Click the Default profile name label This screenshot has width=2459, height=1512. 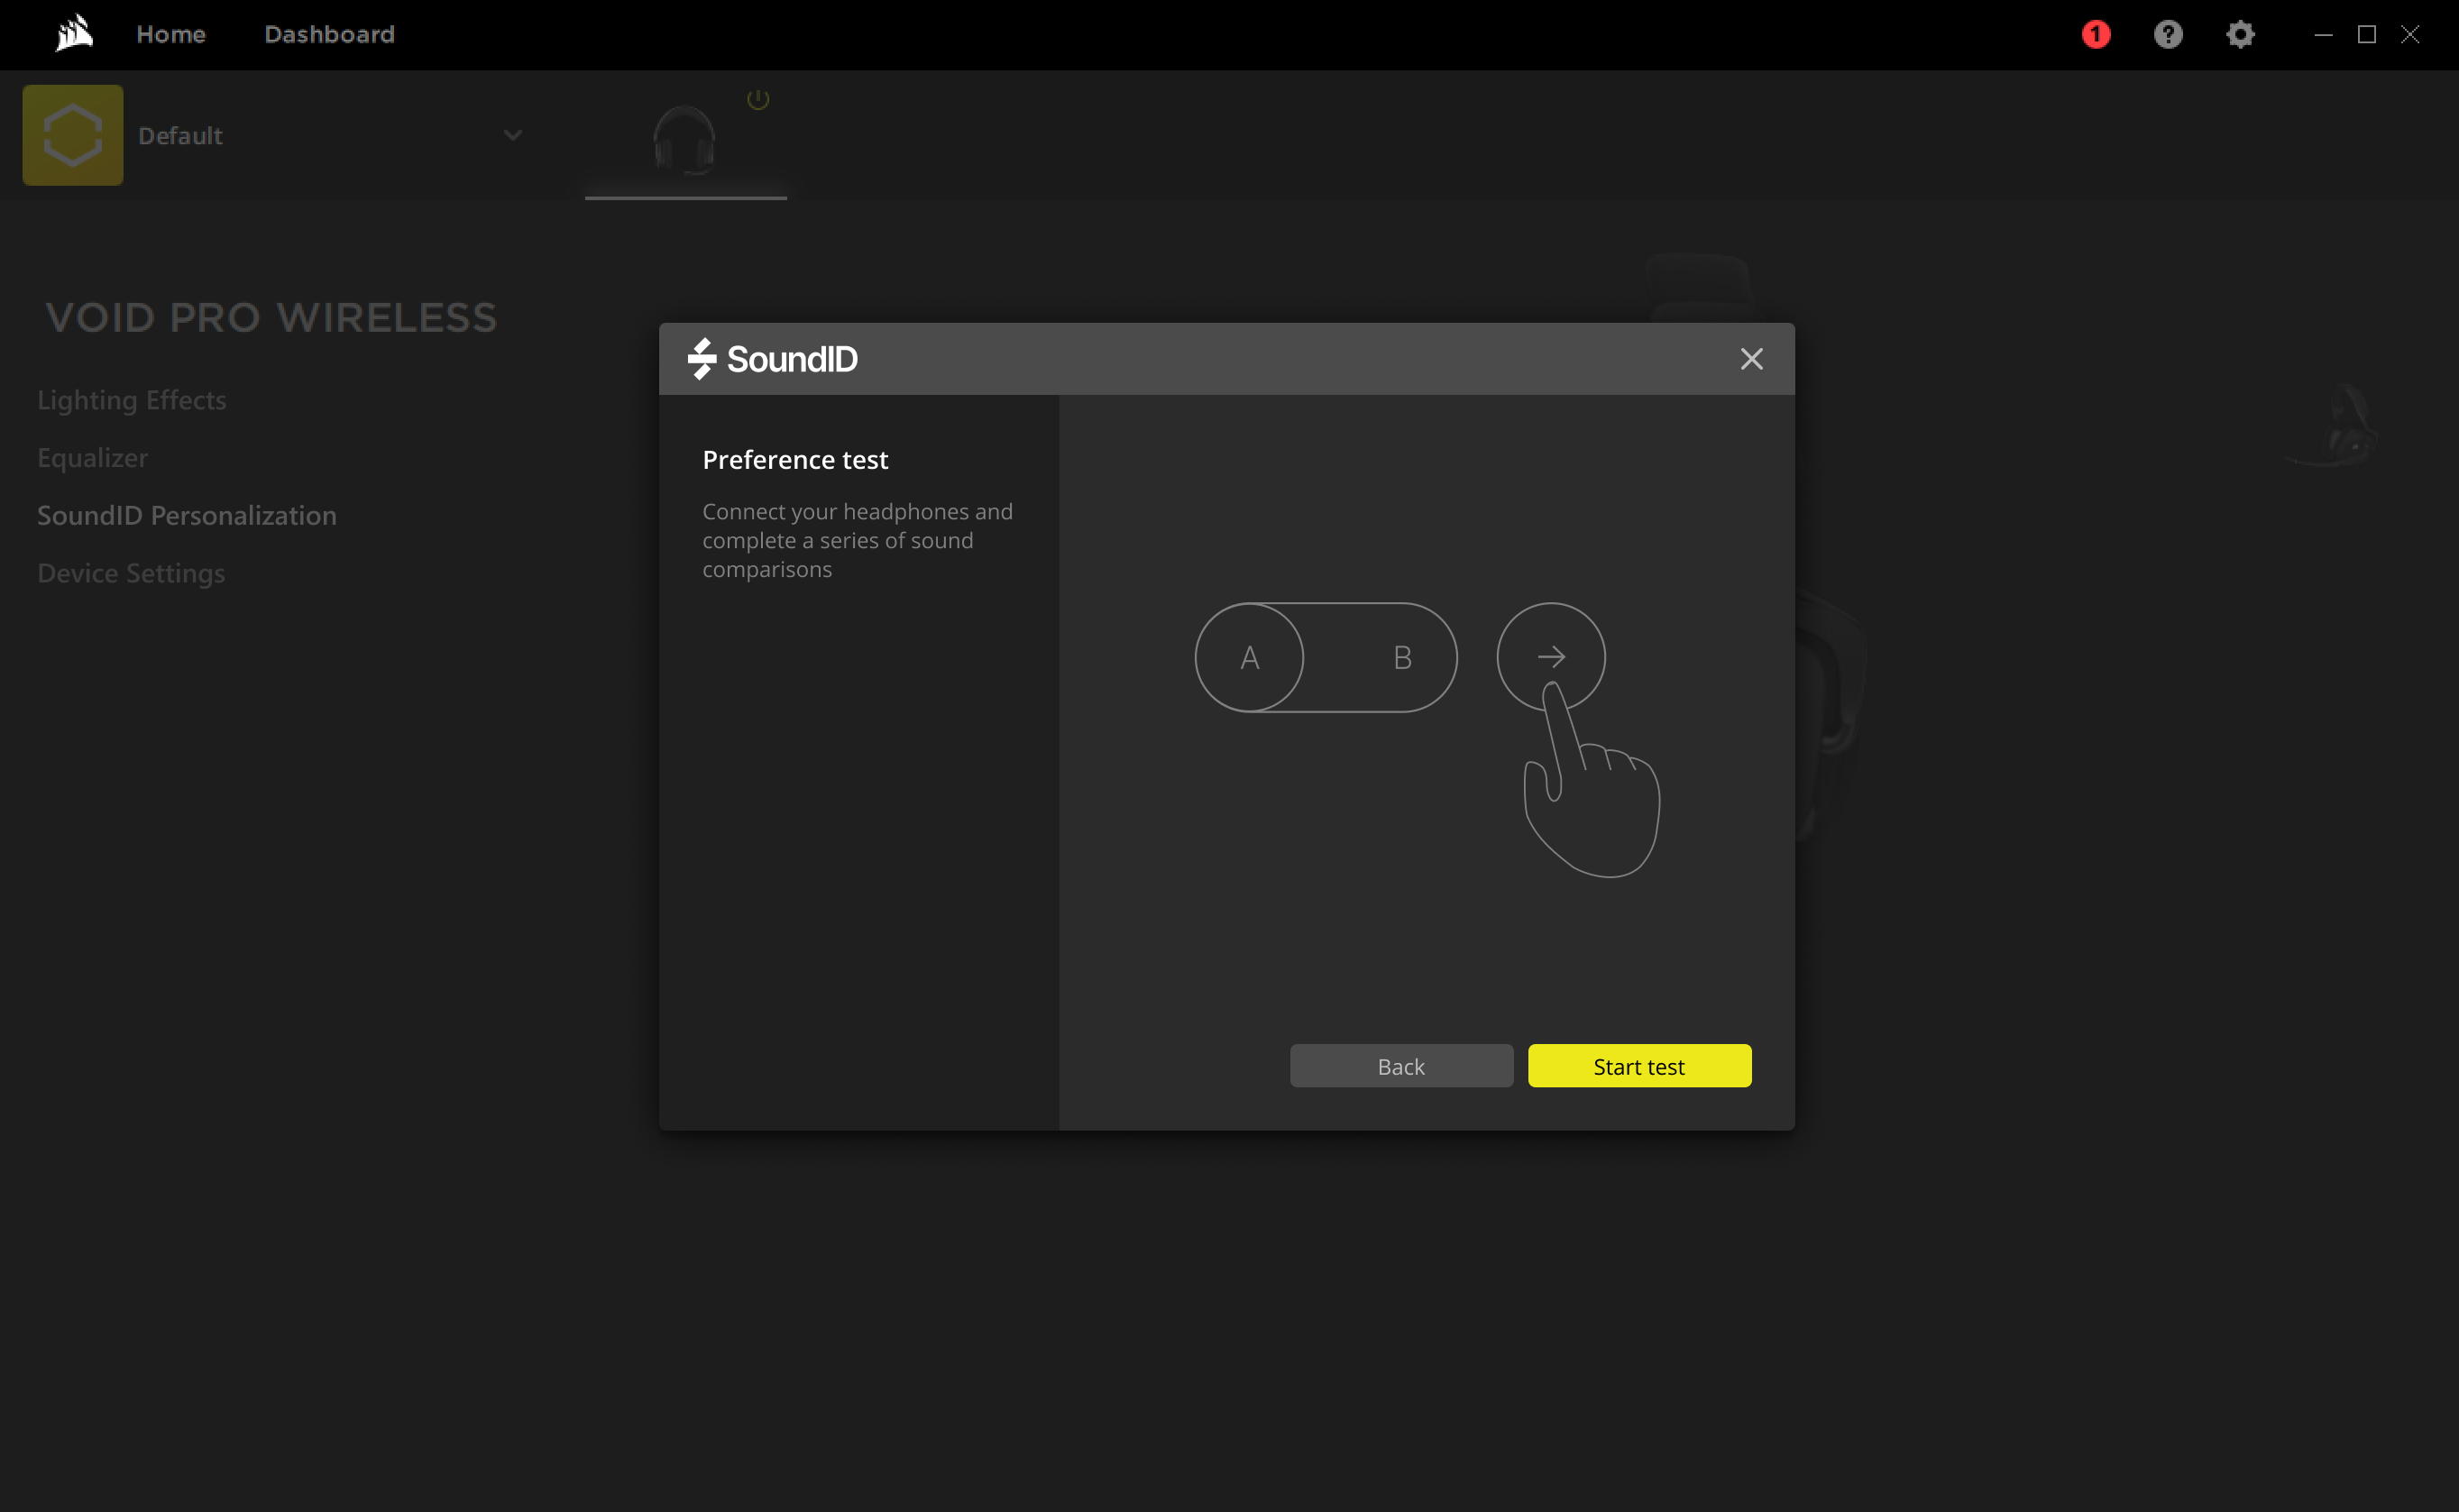[180, 136]
